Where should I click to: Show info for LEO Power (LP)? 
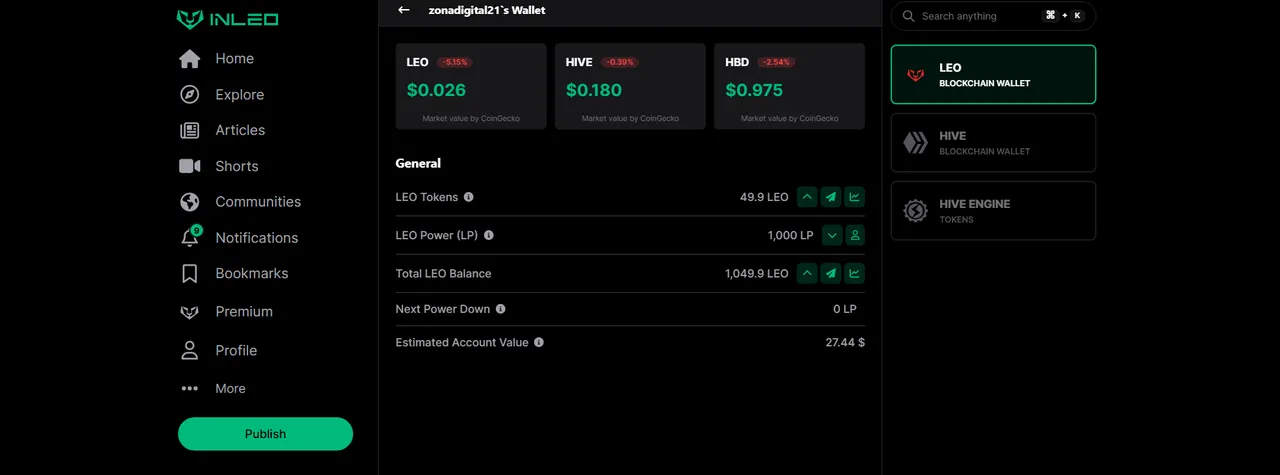coord(489,235)
